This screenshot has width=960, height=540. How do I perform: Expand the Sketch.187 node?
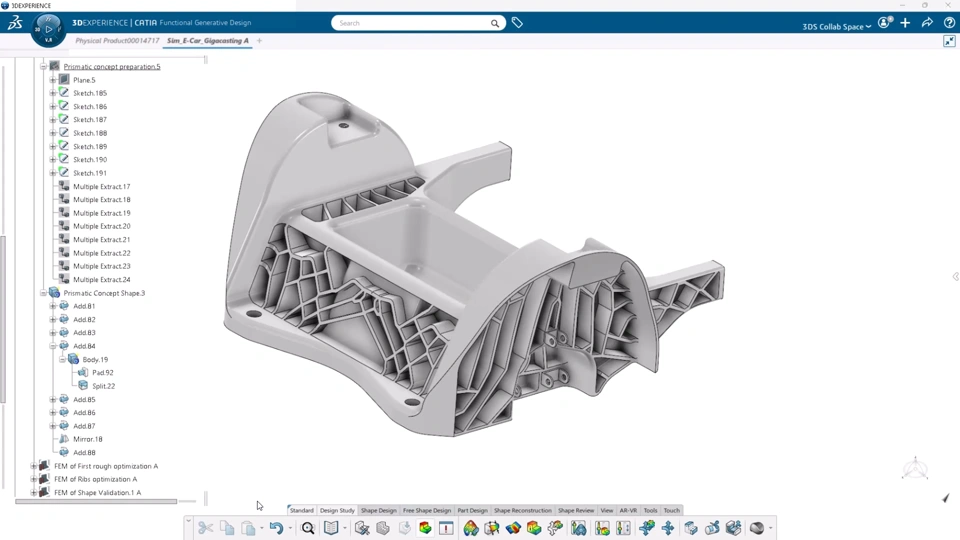53,119
